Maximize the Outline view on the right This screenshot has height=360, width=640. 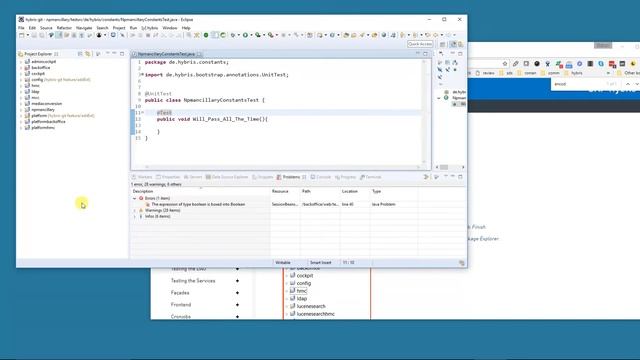click(x=460, y=53)
